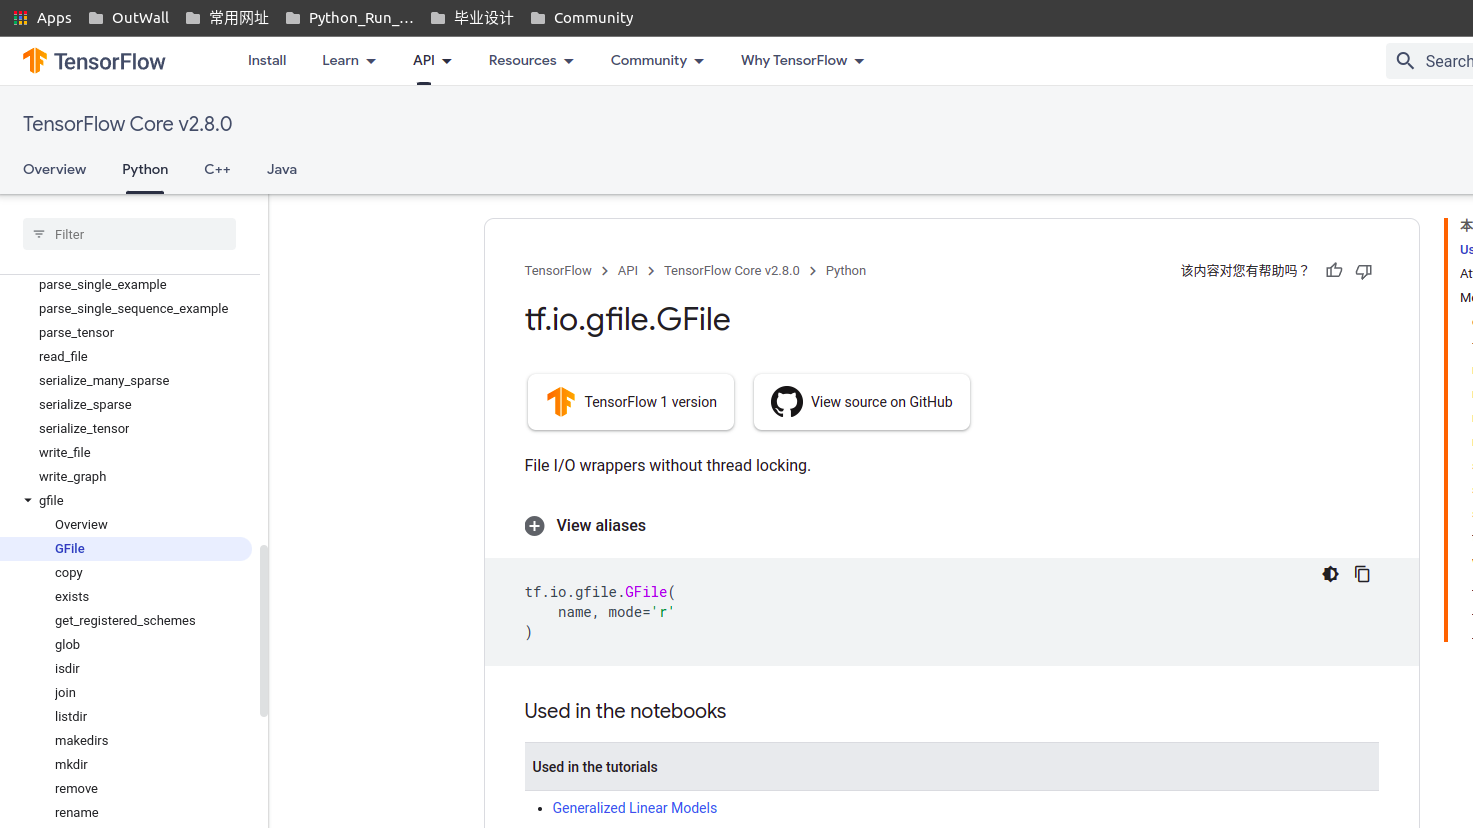
Task: Select isdir in gfile list
Action: pos(67,669)
